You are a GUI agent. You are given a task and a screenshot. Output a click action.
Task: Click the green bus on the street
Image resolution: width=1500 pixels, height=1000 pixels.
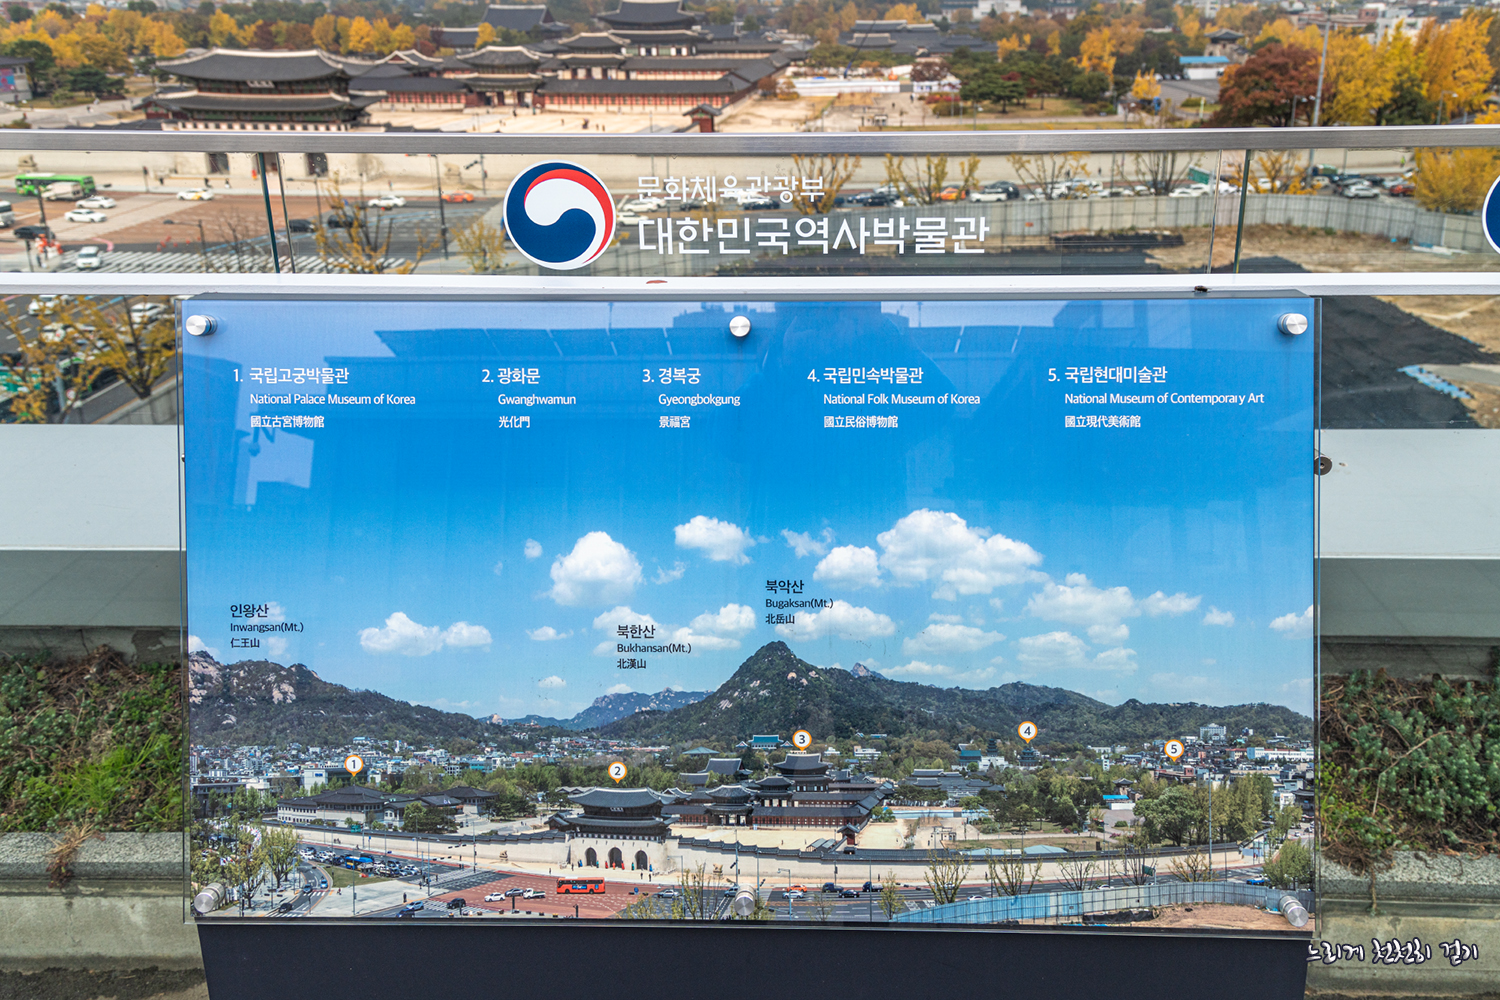click(54, 184)
